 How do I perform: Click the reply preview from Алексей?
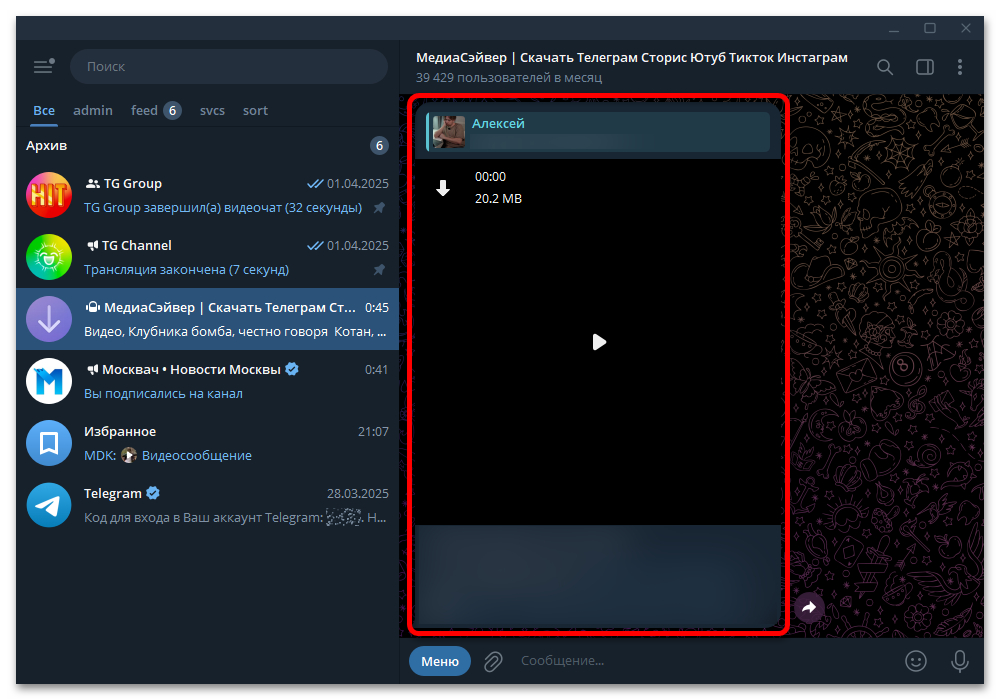pyautogui.click(x=598, y=132)
